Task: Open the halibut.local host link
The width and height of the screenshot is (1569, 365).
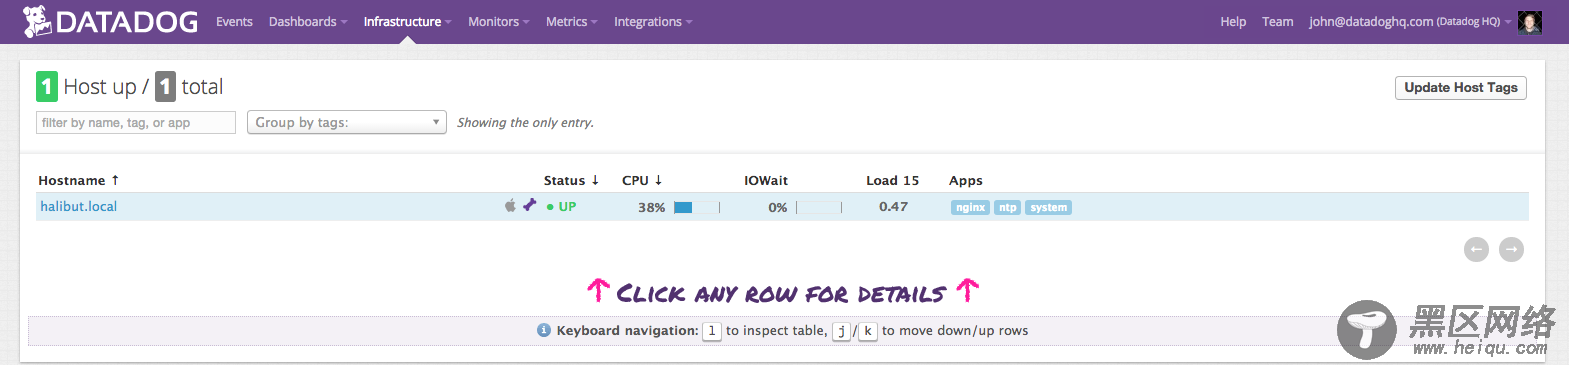Action: click(78, 207)
